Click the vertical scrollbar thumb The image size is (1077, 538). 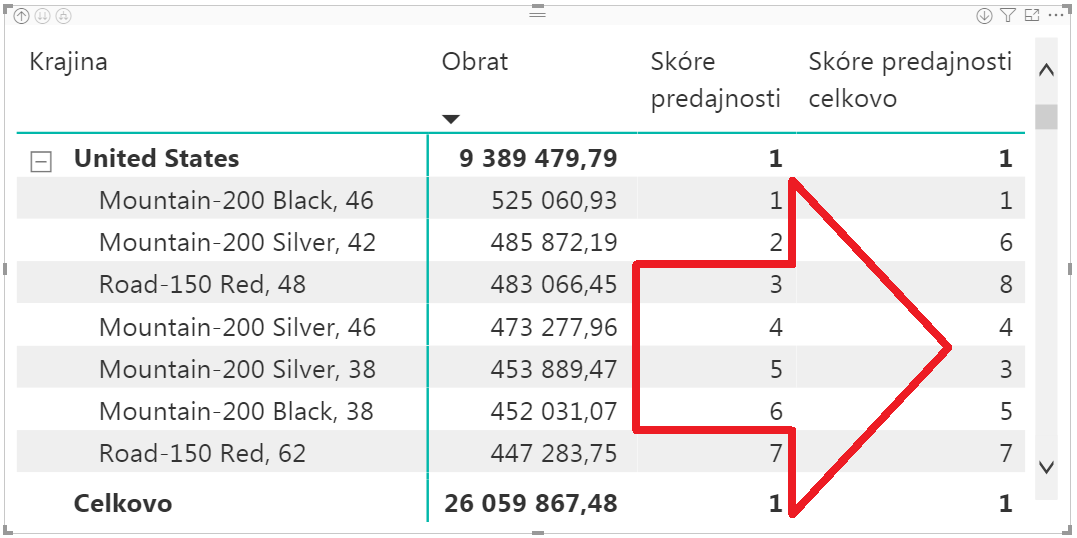[1046, 116]
